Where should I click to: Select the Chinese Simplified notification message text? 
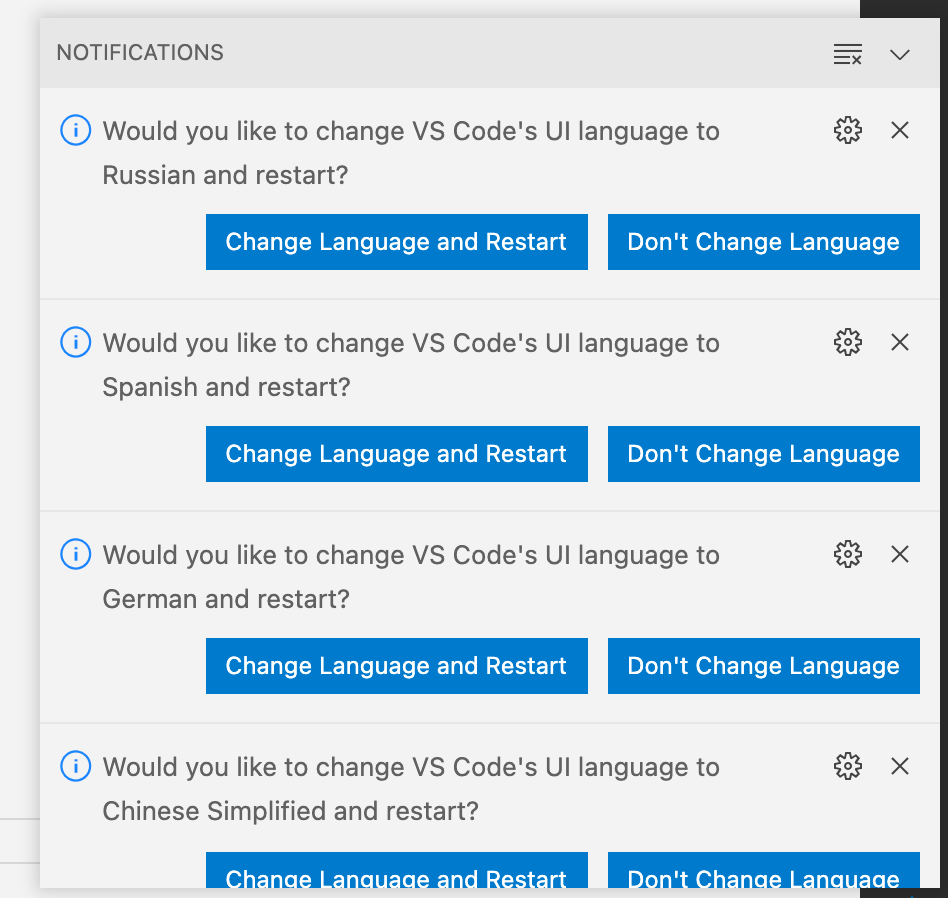[x=411, y=789]
